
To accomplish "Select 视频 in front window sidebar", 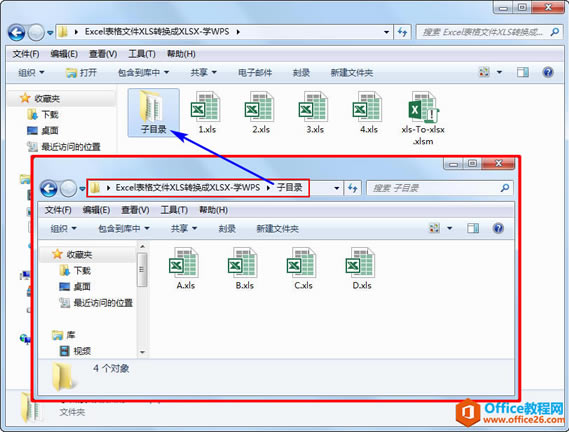I will [x=75, y=351].
